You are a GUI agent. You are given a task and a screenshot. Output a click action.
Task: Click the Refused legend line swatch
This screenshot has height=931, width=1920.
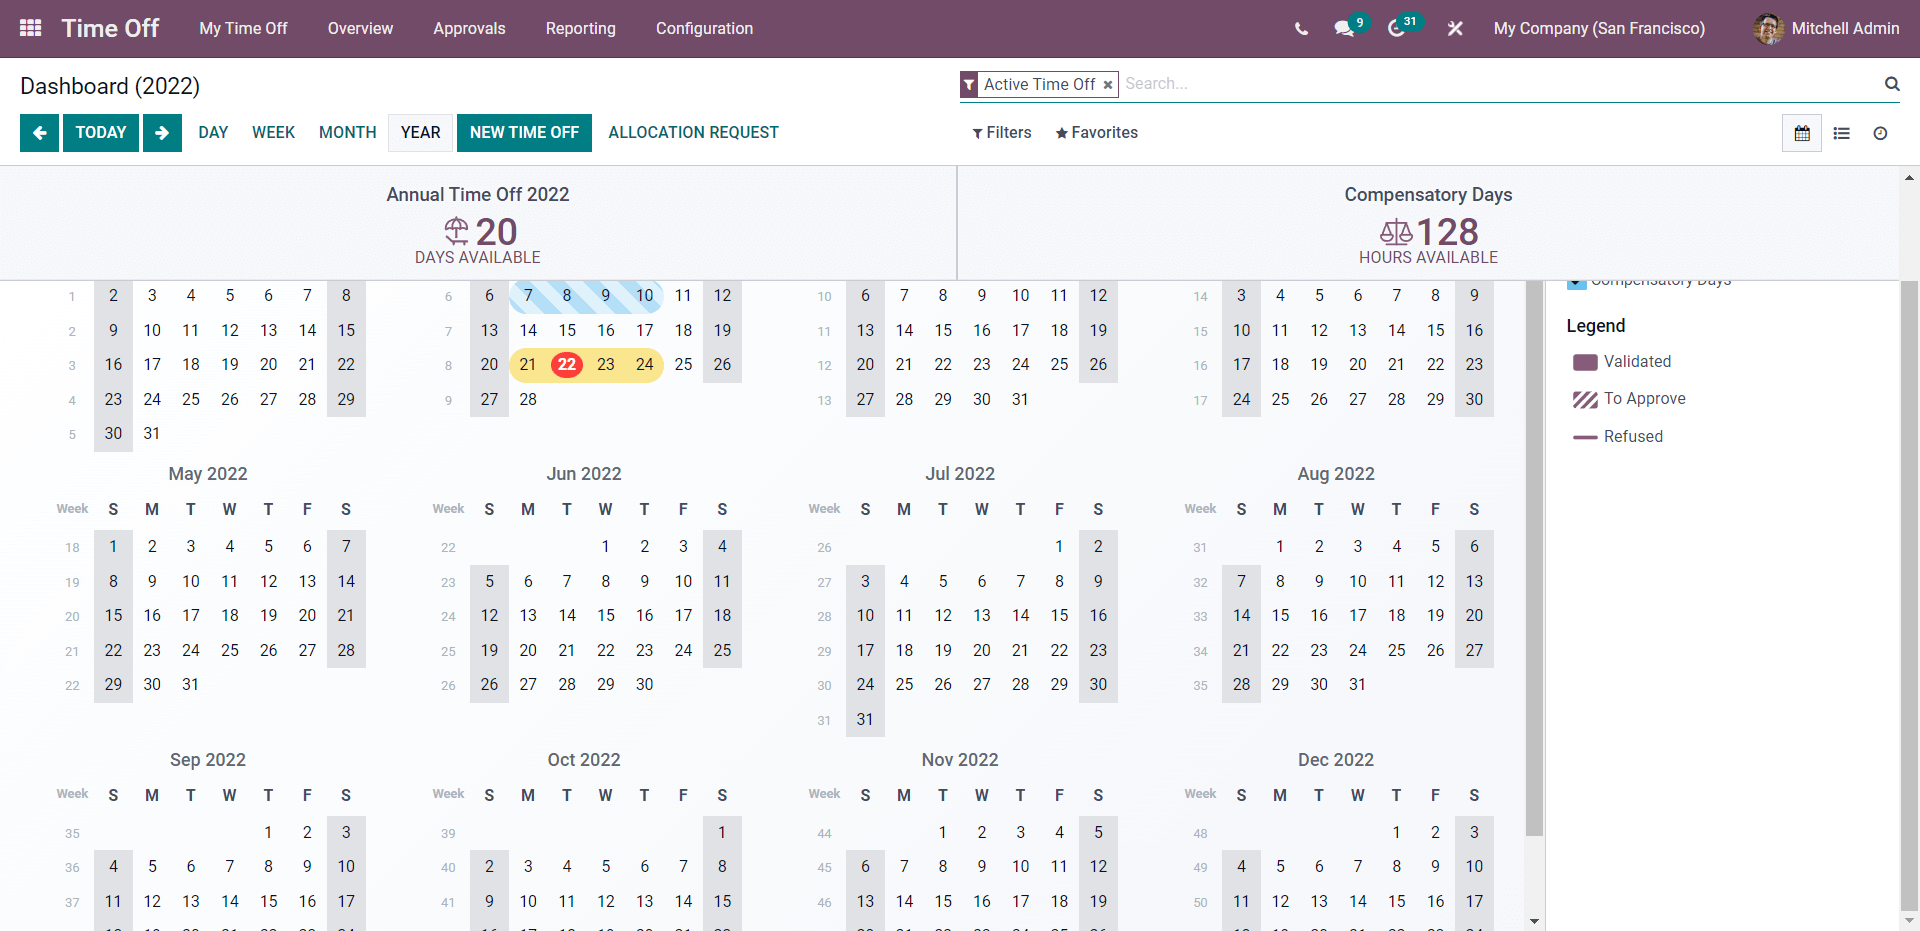[x=1585, y=437]
